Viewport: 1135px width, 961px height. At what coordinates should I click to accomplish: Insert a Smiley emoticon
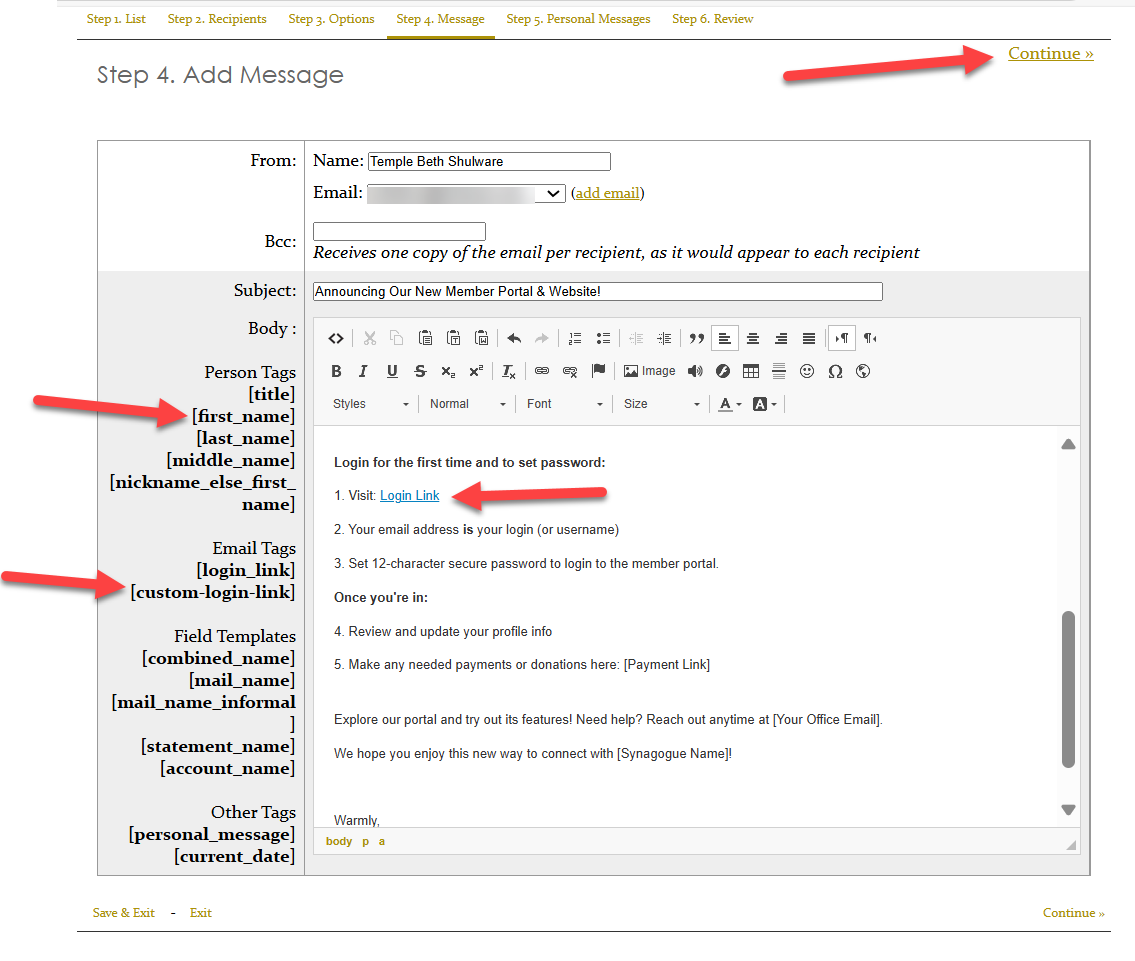(x=807, y=370)
